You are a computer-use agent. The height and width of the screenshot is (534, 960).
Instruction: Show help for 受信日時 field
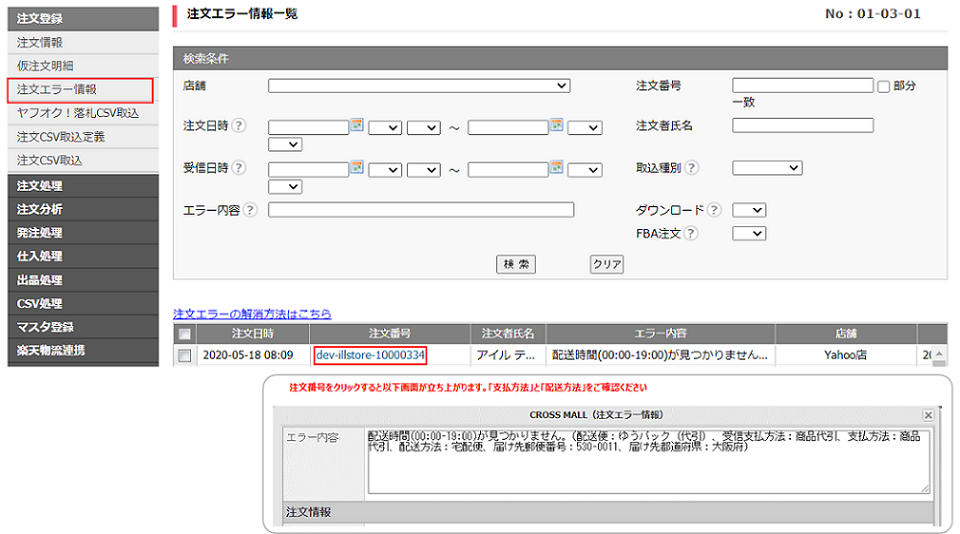239,167
